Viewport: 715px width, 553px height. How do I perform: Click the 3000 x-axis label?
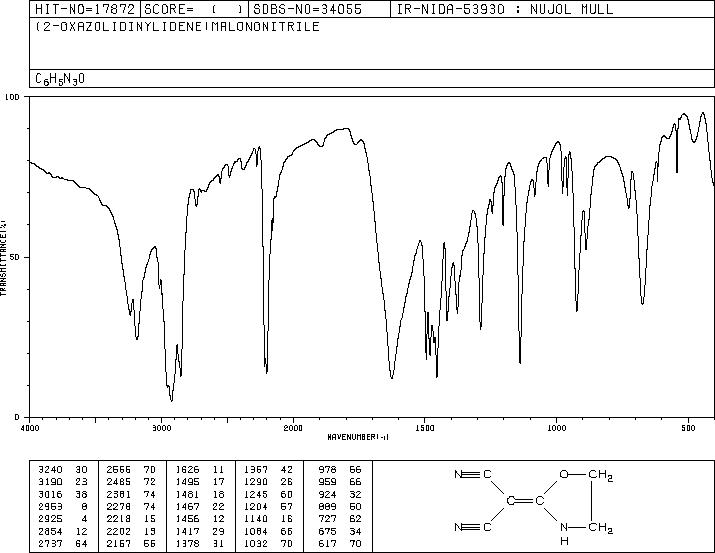tap(161, 428)
